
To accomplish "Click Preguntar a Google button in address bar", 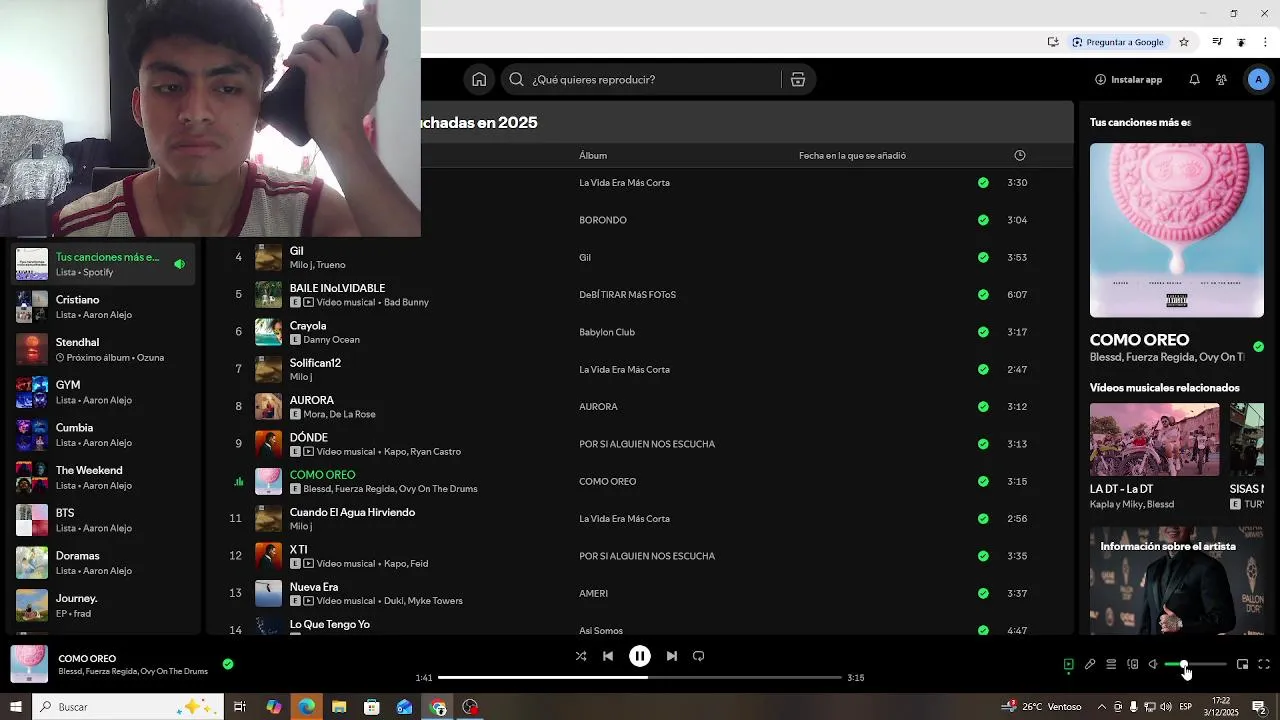I will [1118, 42].
